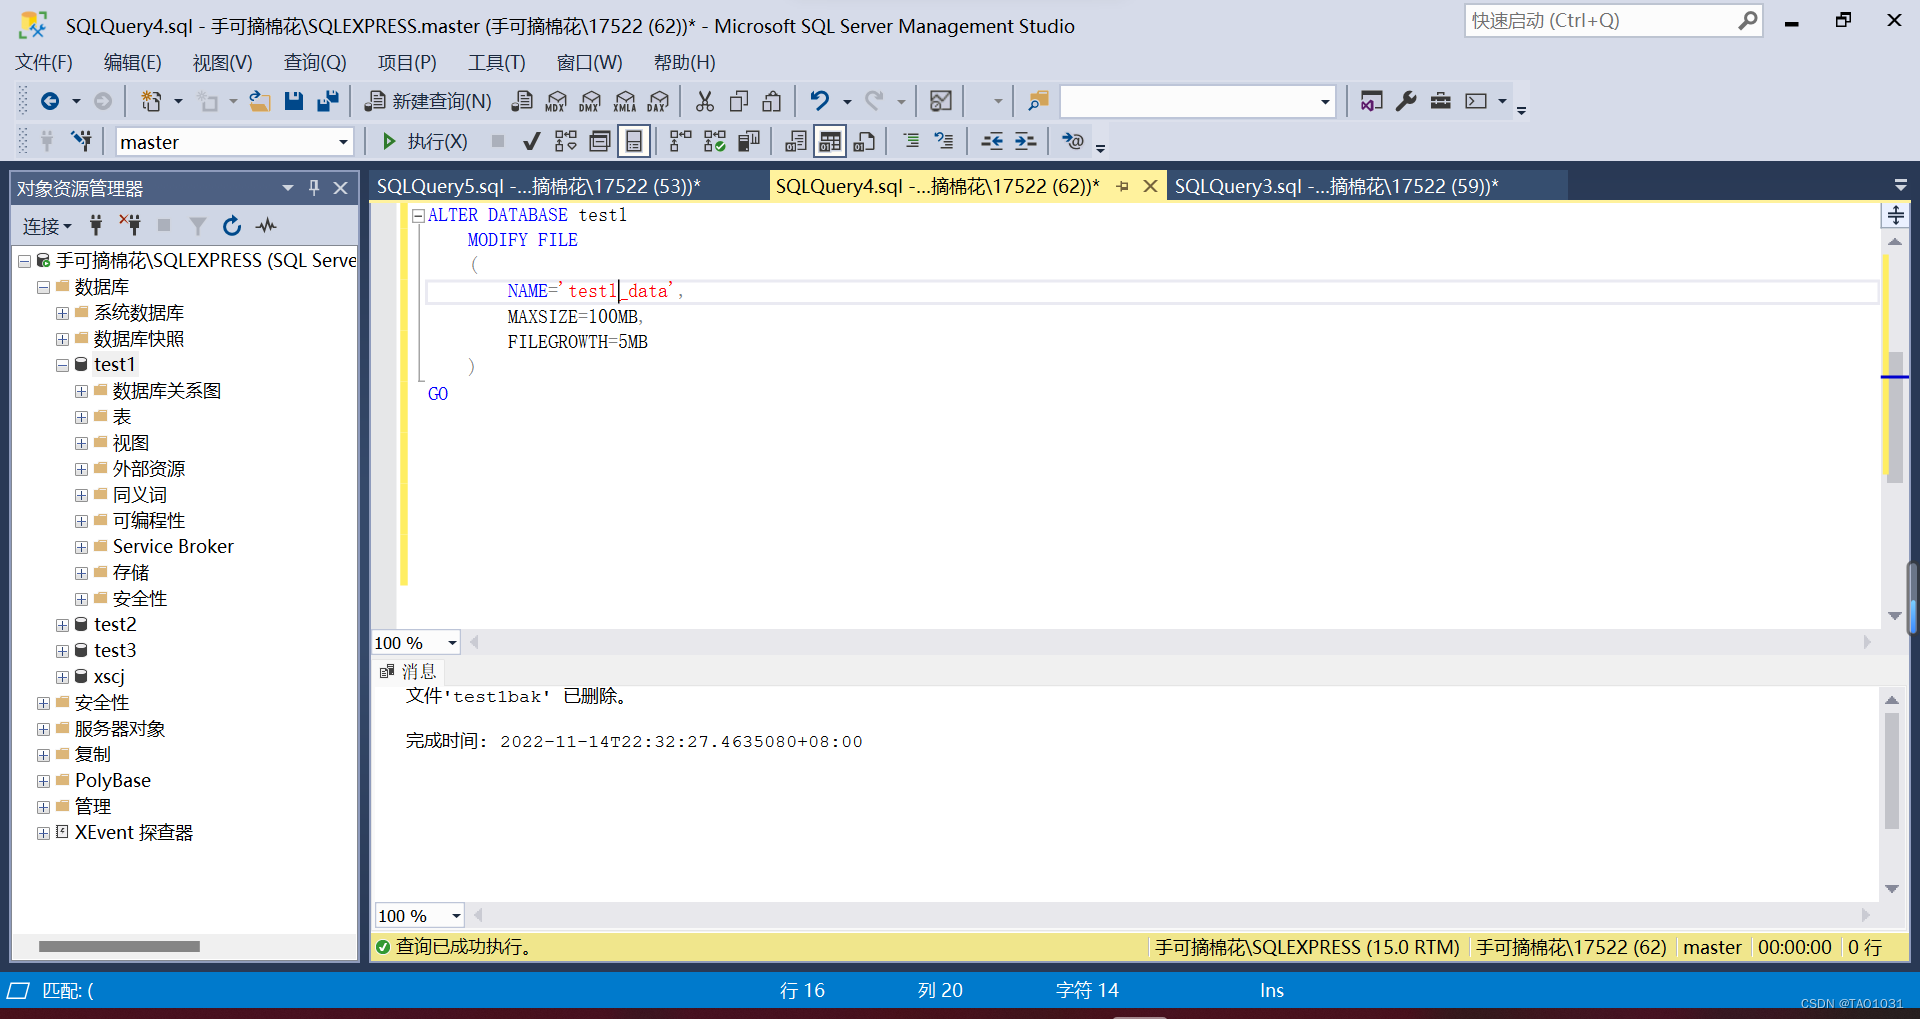Screen dimensions: 1920x1019
Task: Expand the test2 database node
Action: pos(62,625)
